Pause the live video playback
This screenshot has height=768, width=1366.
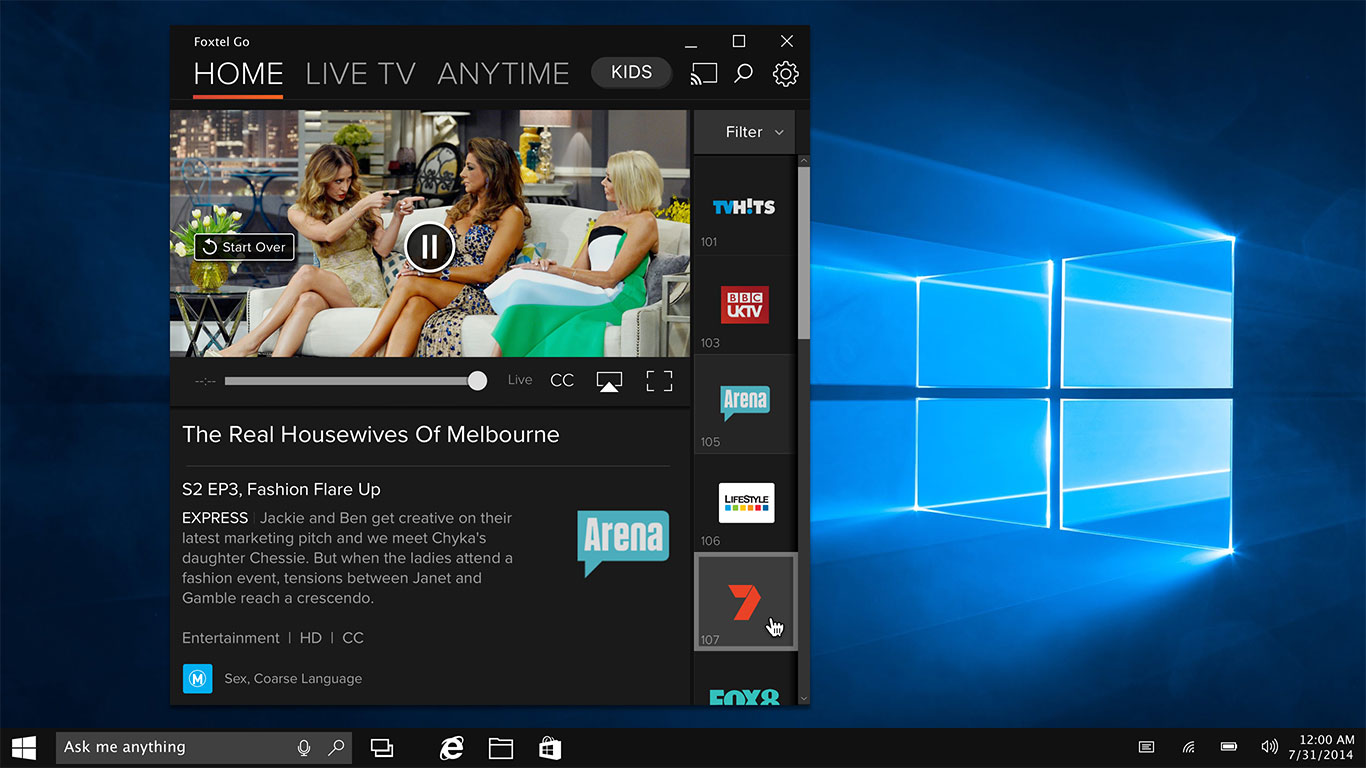pyautogui.click(x=430, y=246)
